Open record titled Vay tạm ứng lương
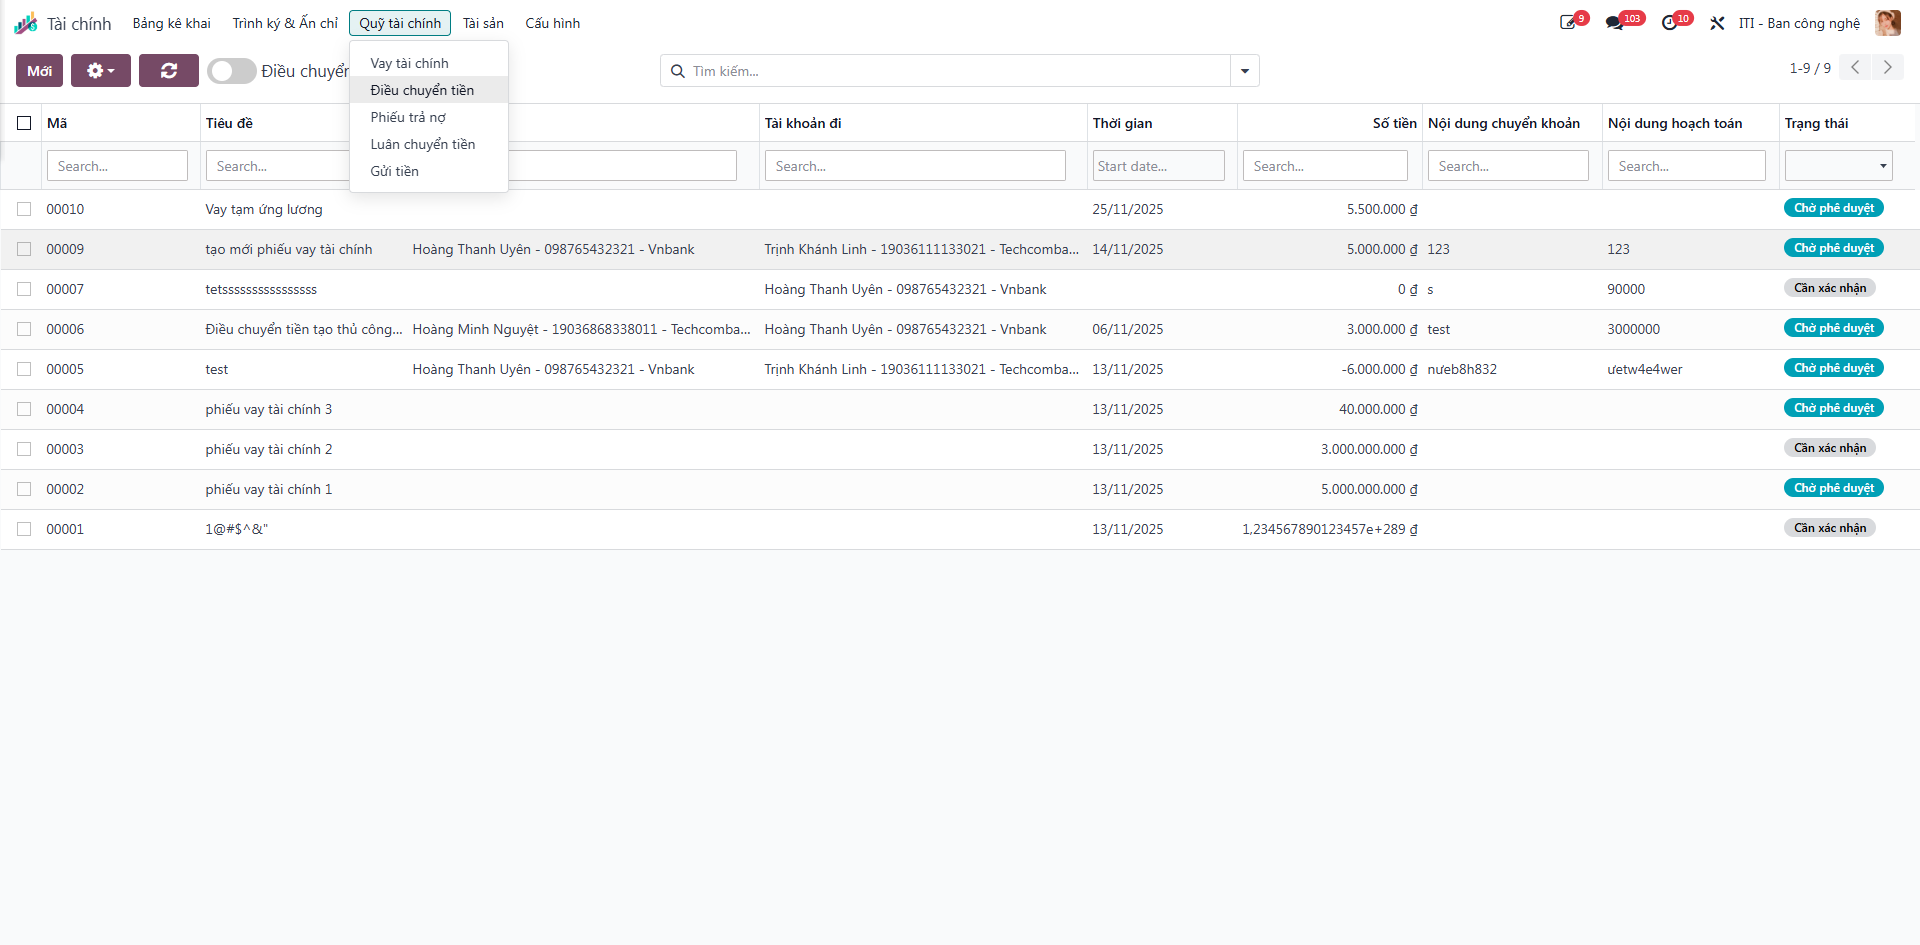 264,209
